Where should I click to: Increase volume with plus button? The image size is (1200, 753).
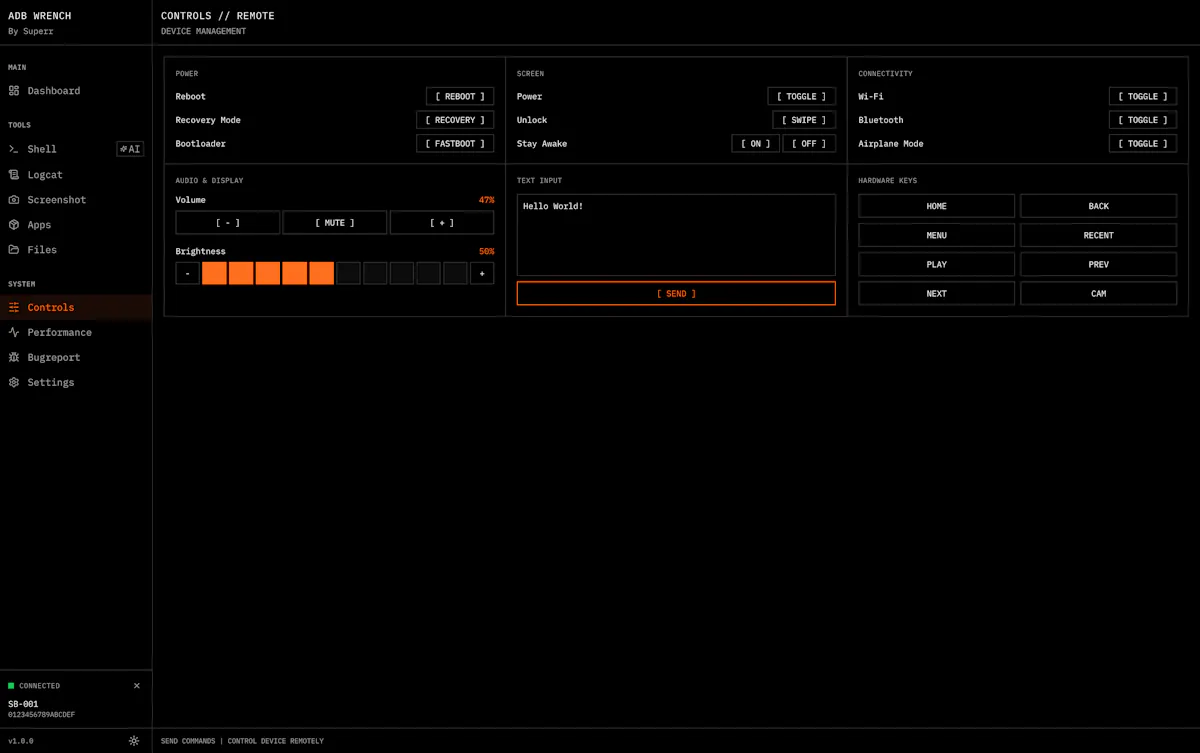pyautogui.click(x=442, y=223)
